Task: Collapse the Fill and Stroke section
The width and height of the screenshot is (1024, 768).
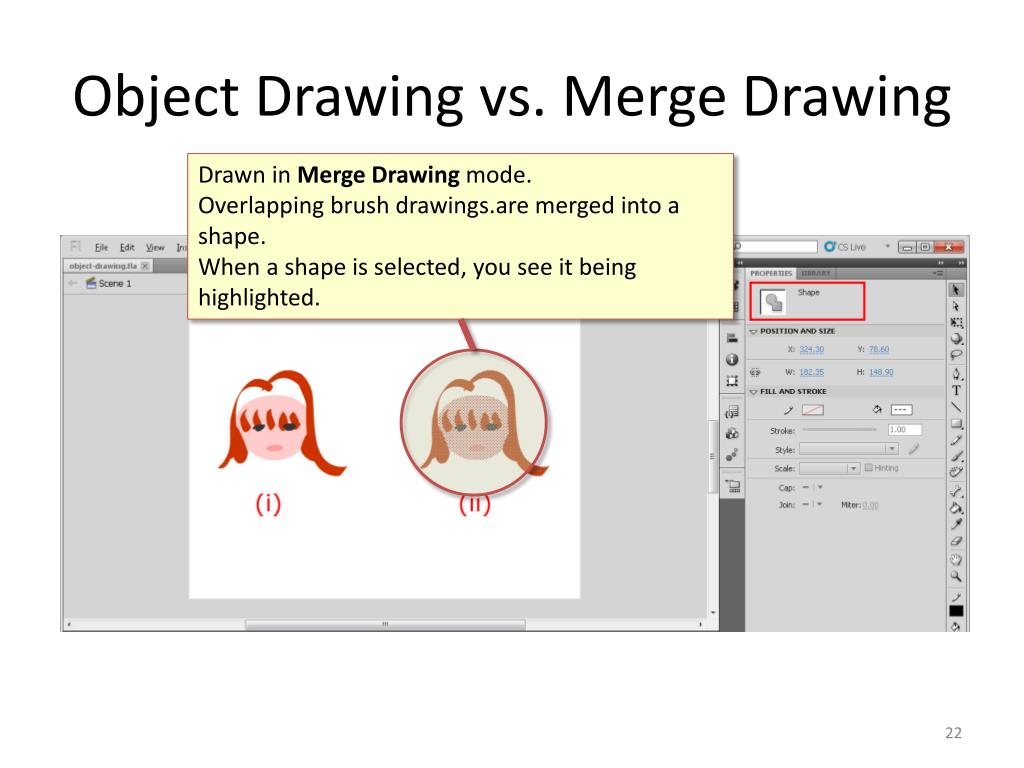Action: click(753, 392)
